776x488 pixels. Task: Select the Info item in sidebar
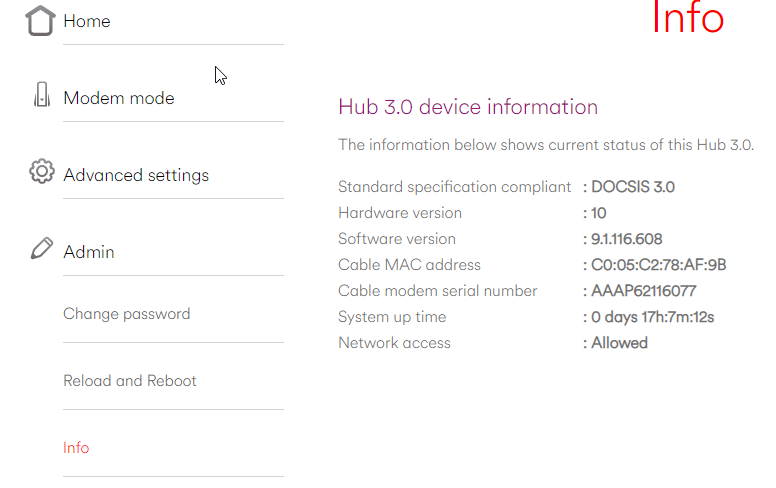click(x=76, y=448)
